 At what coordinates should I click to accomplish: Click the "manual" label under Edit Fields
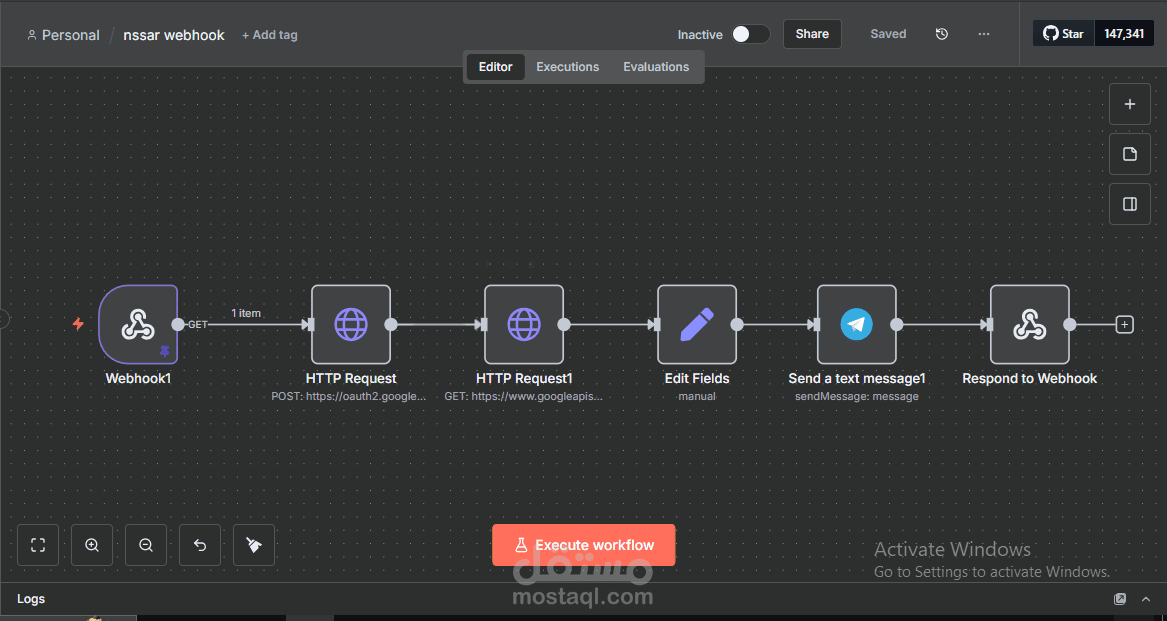(697, 396)
